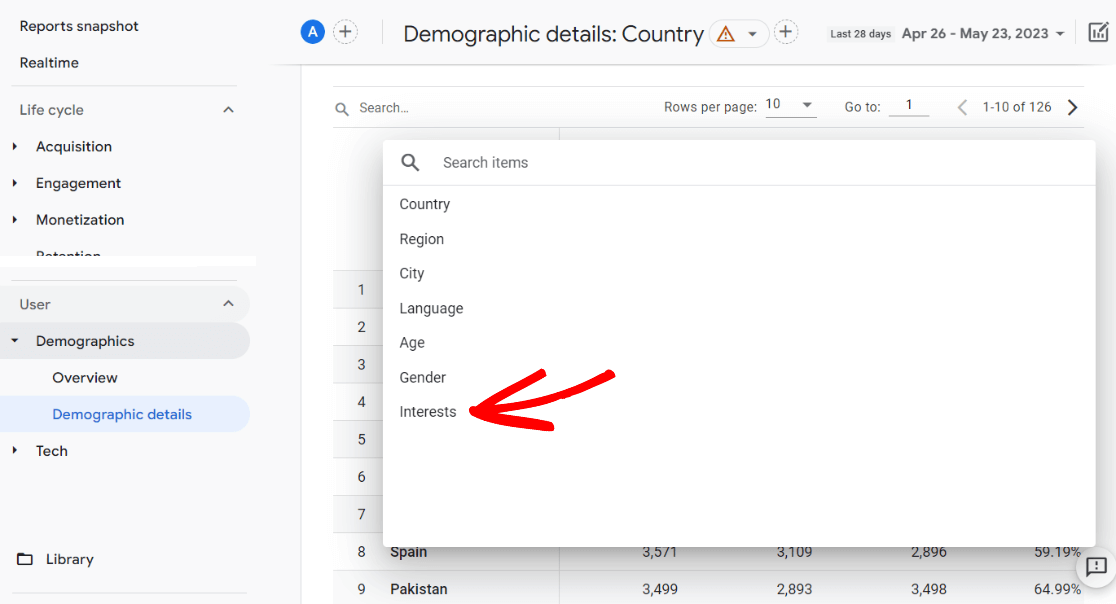The image size is (1116, 604).
Task: Click the orange warning triangle icon
Action: click(x=726, y=34)
